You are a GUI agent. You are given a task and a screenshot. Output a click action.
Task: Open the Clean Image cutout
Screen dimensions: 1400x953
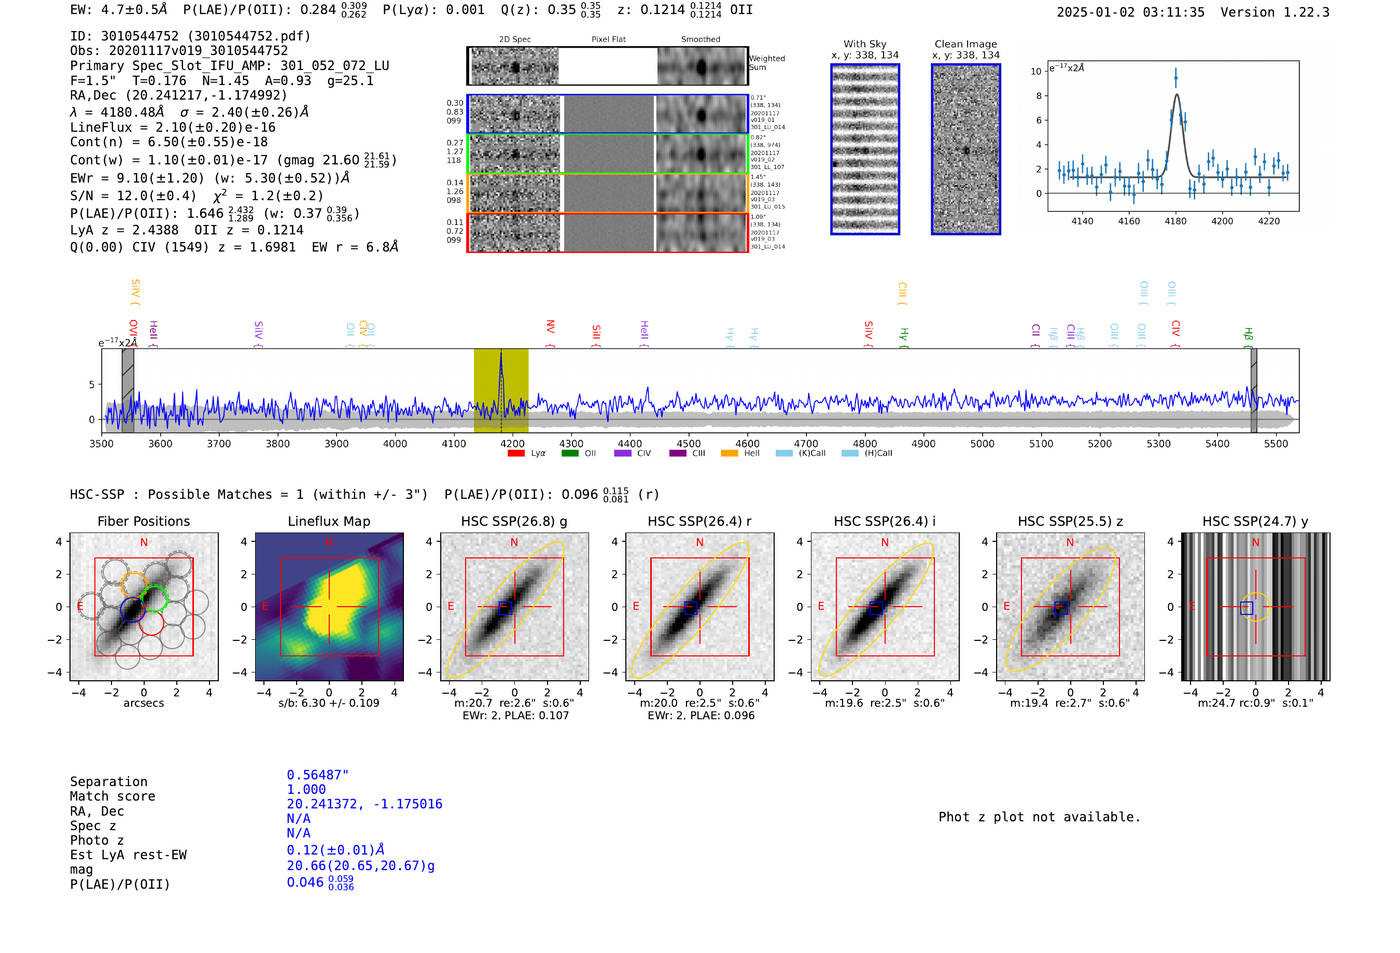(966, 149)
